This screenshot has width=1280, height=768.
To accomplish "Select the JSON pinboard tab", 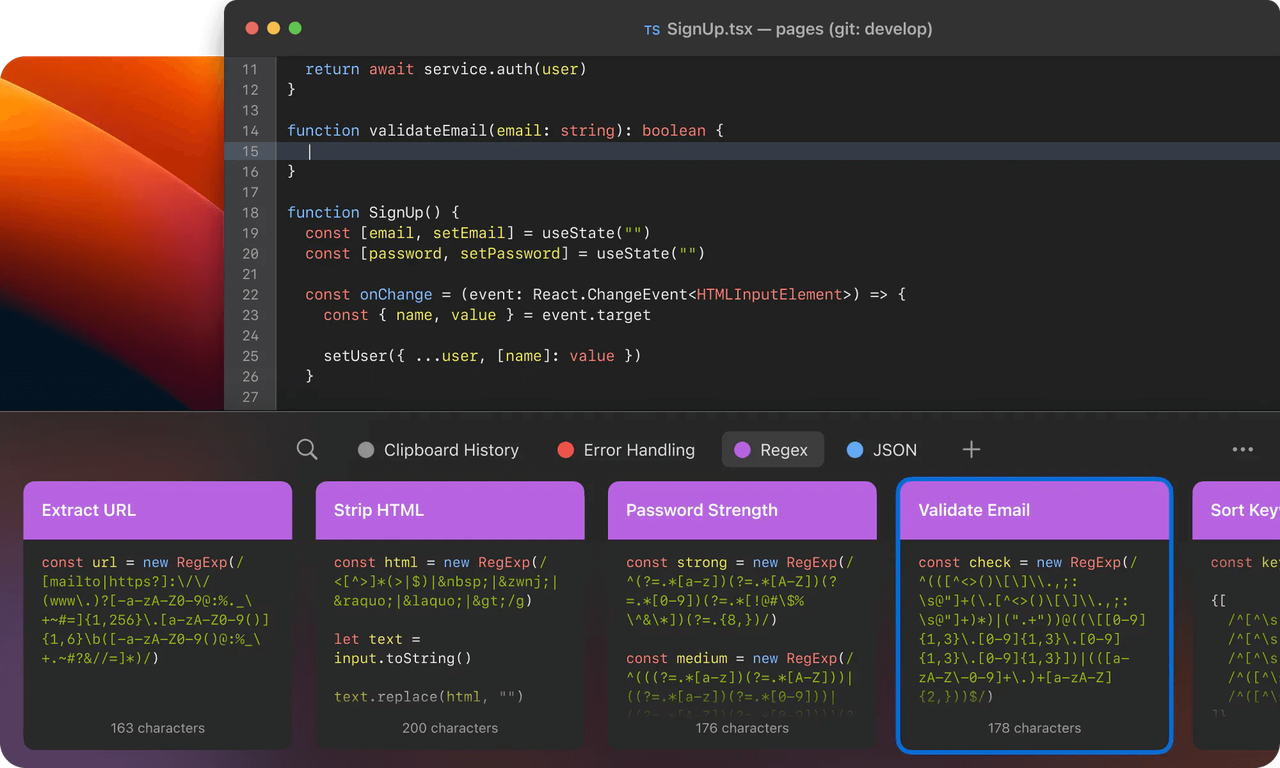I will tap(894, 450).
